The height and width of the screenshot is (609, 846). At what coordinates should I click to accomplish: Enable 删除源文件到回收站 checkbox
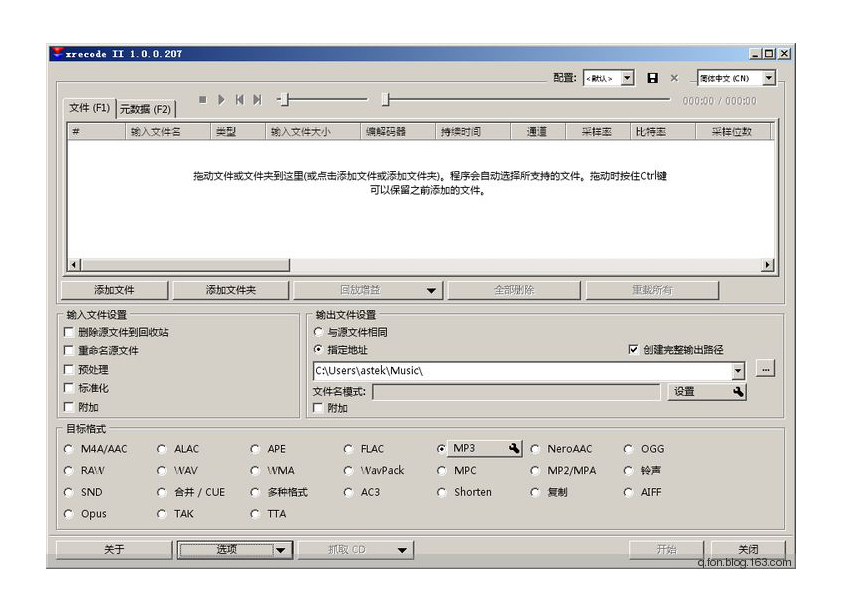[68, 331]
